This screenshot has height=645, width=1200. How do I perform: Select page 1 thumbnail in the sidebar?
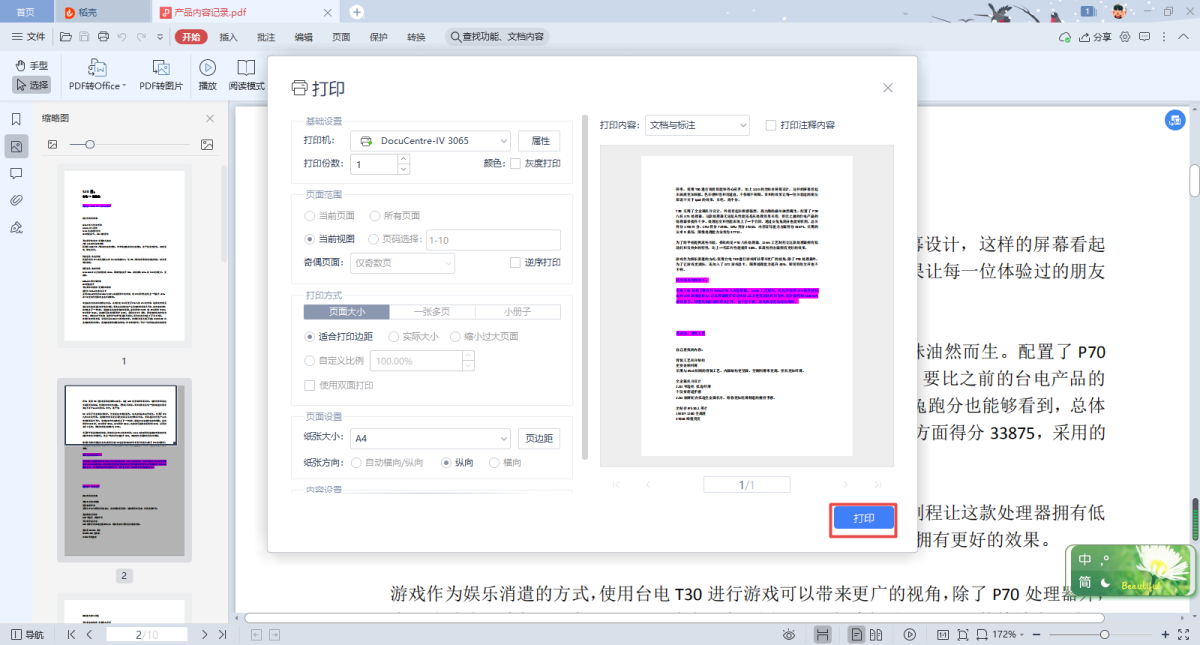124,254
